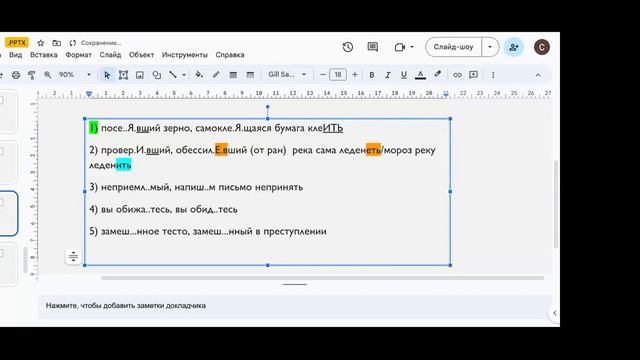Click the cyan highlighted "ить" text
This screenshot has width=640, height=360.
coord(123,165)
